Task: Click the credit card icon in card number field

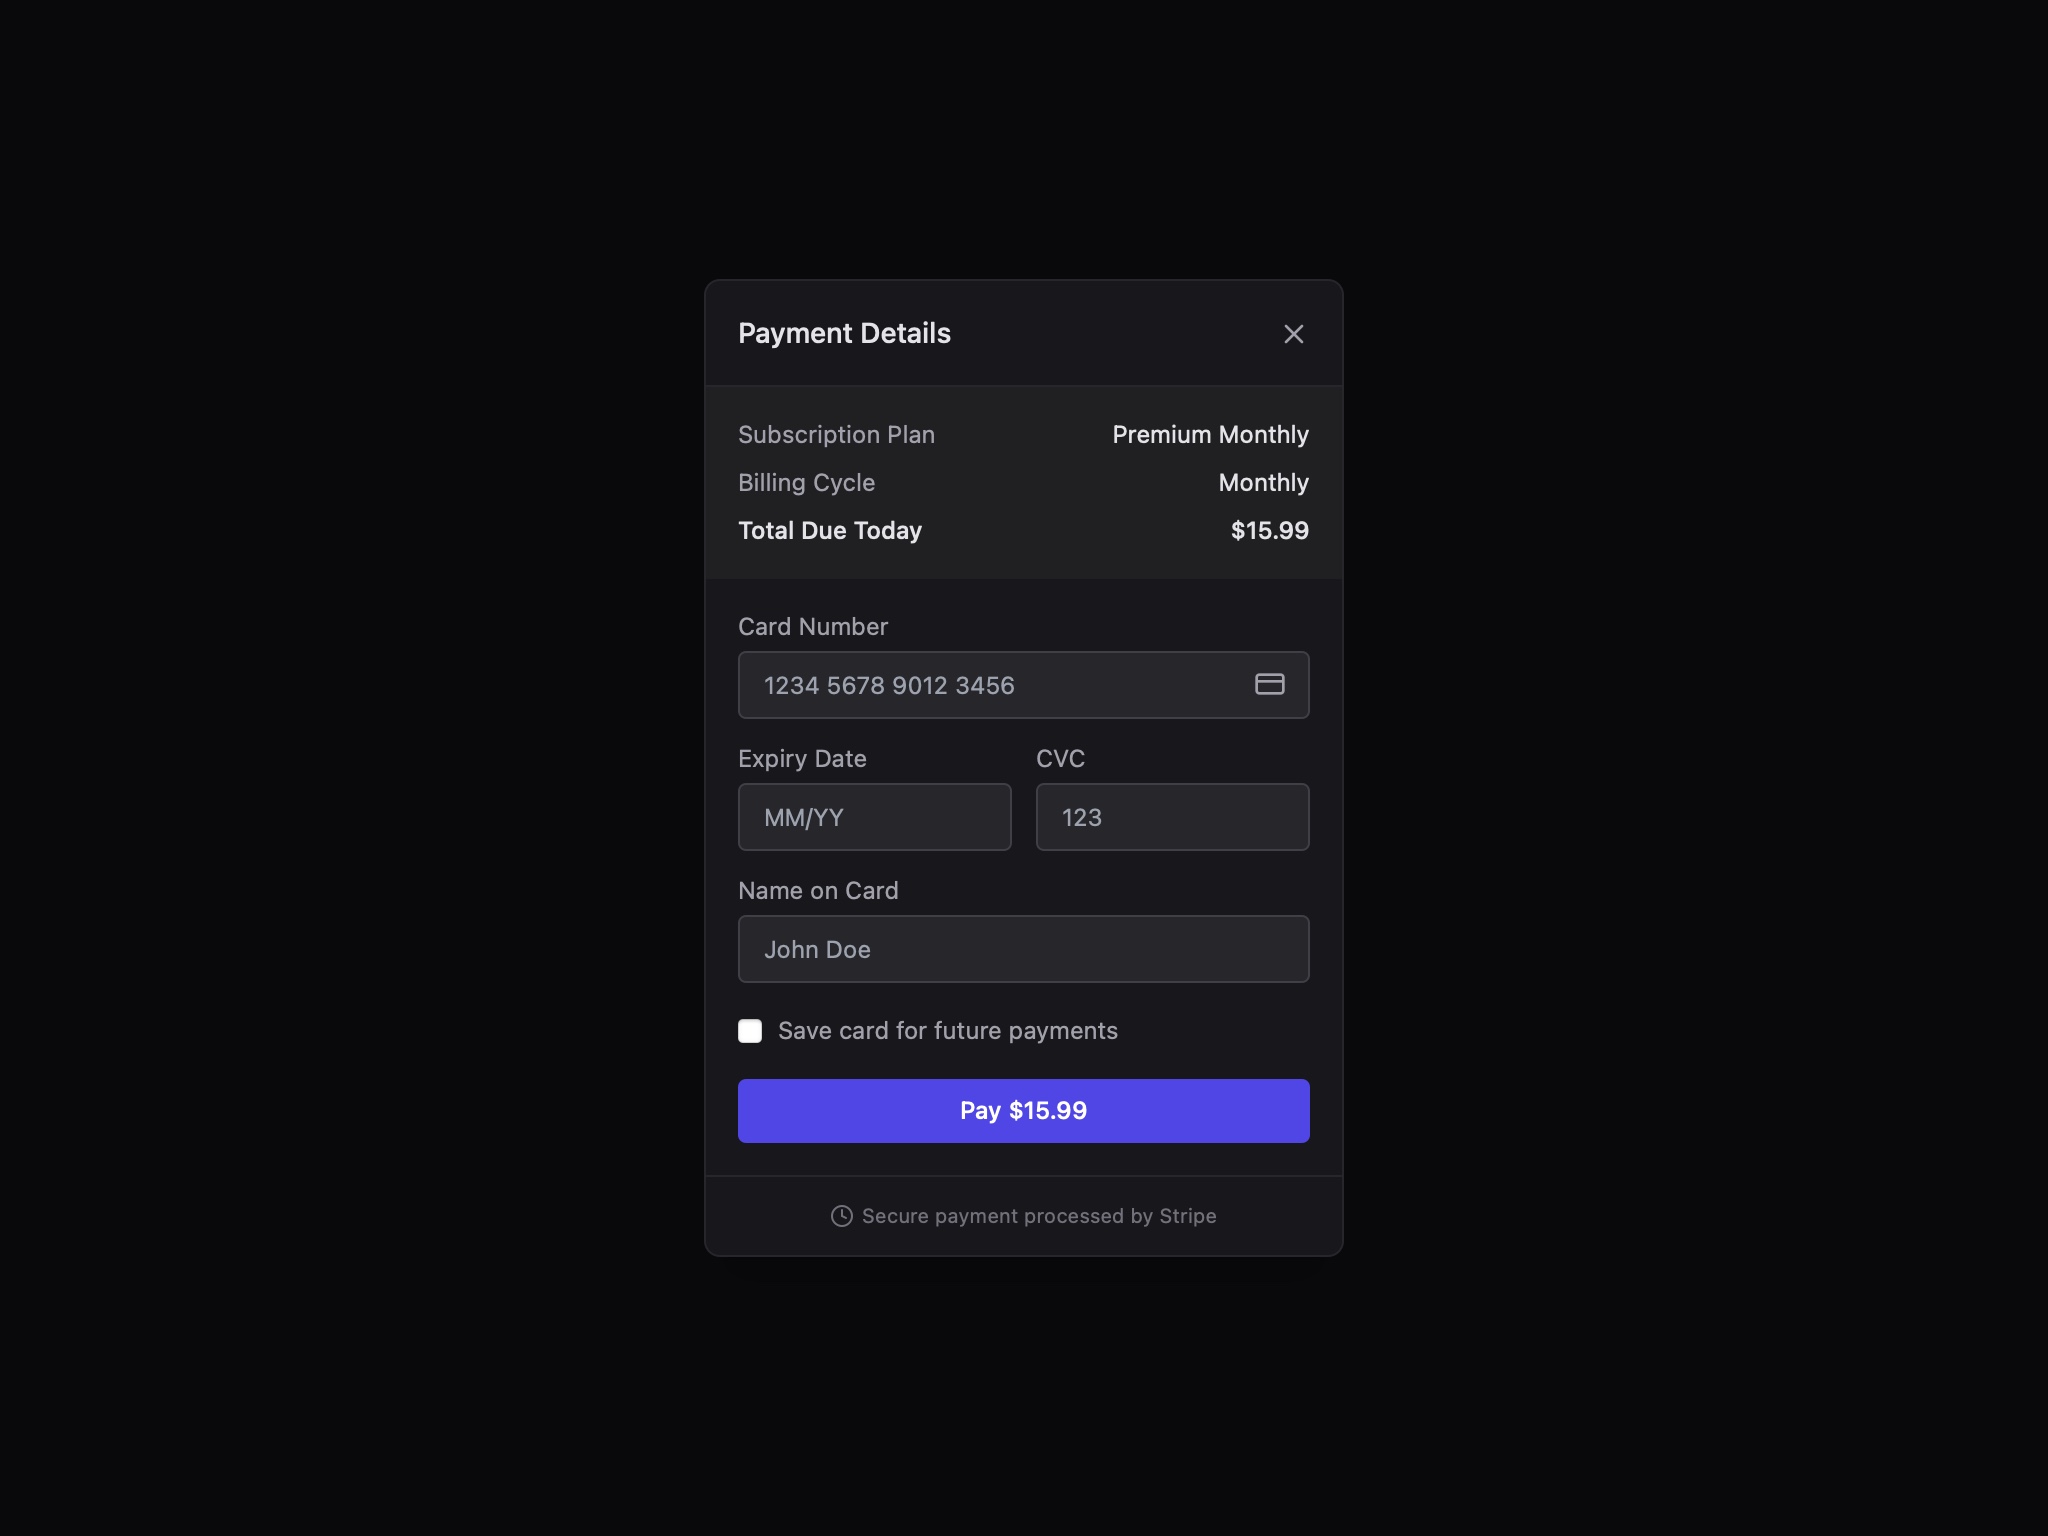Action: coord(1270,685)
